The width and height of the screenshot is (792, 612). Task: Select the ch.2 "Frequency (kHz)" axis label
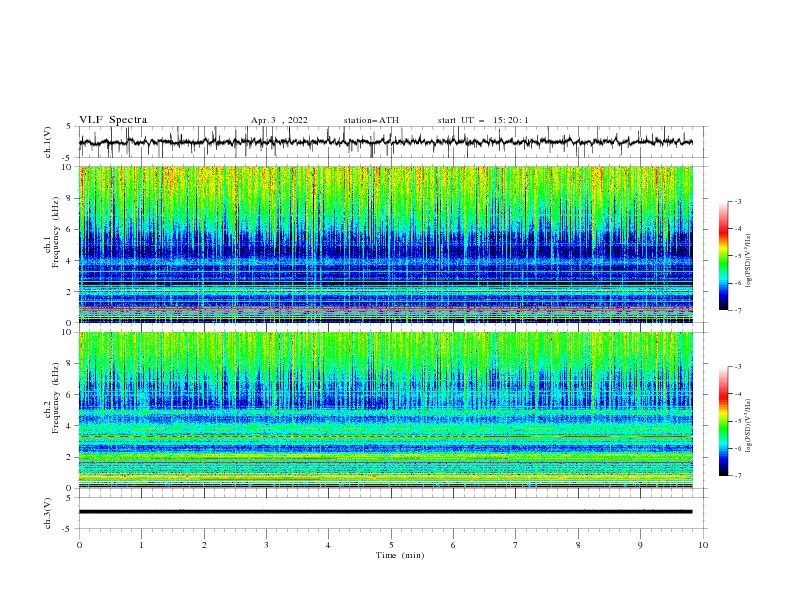coord(56,398)
